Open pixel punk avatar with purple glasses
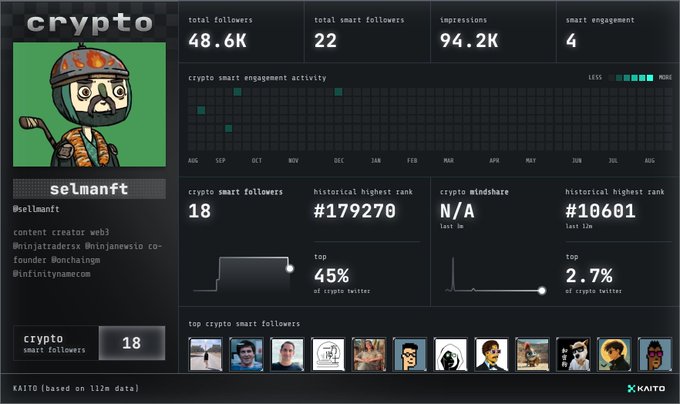This screenshot has height=404, width=680. (655, 355)
